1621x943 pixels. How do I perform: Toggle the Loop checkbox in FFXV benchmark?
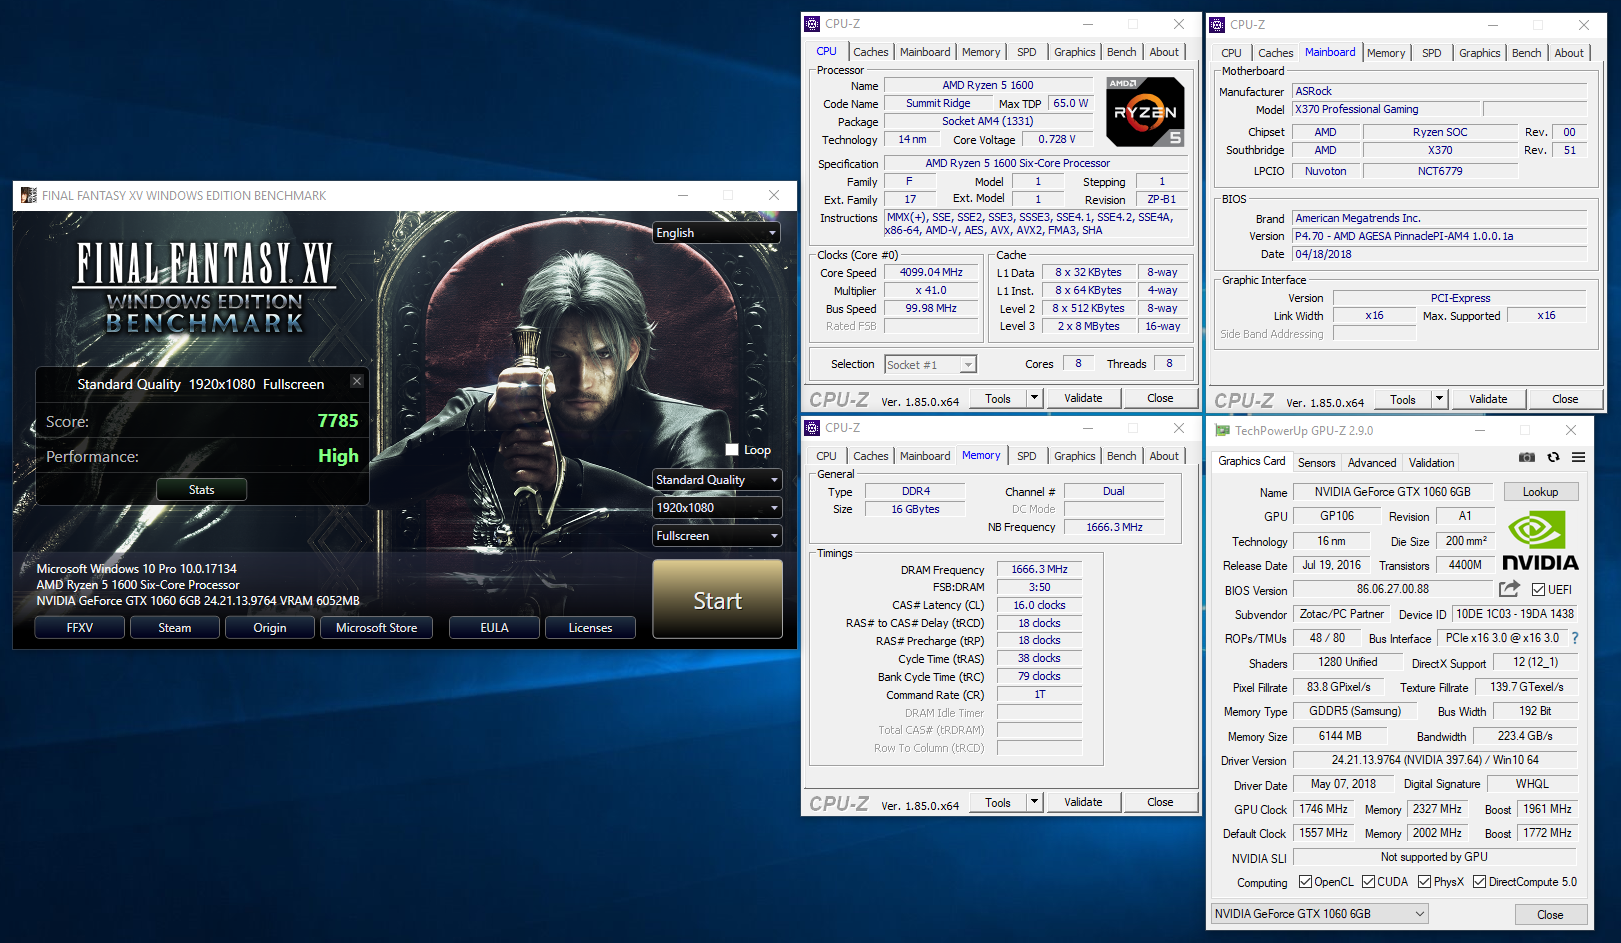pyautogui.click(x=732, y=450)
